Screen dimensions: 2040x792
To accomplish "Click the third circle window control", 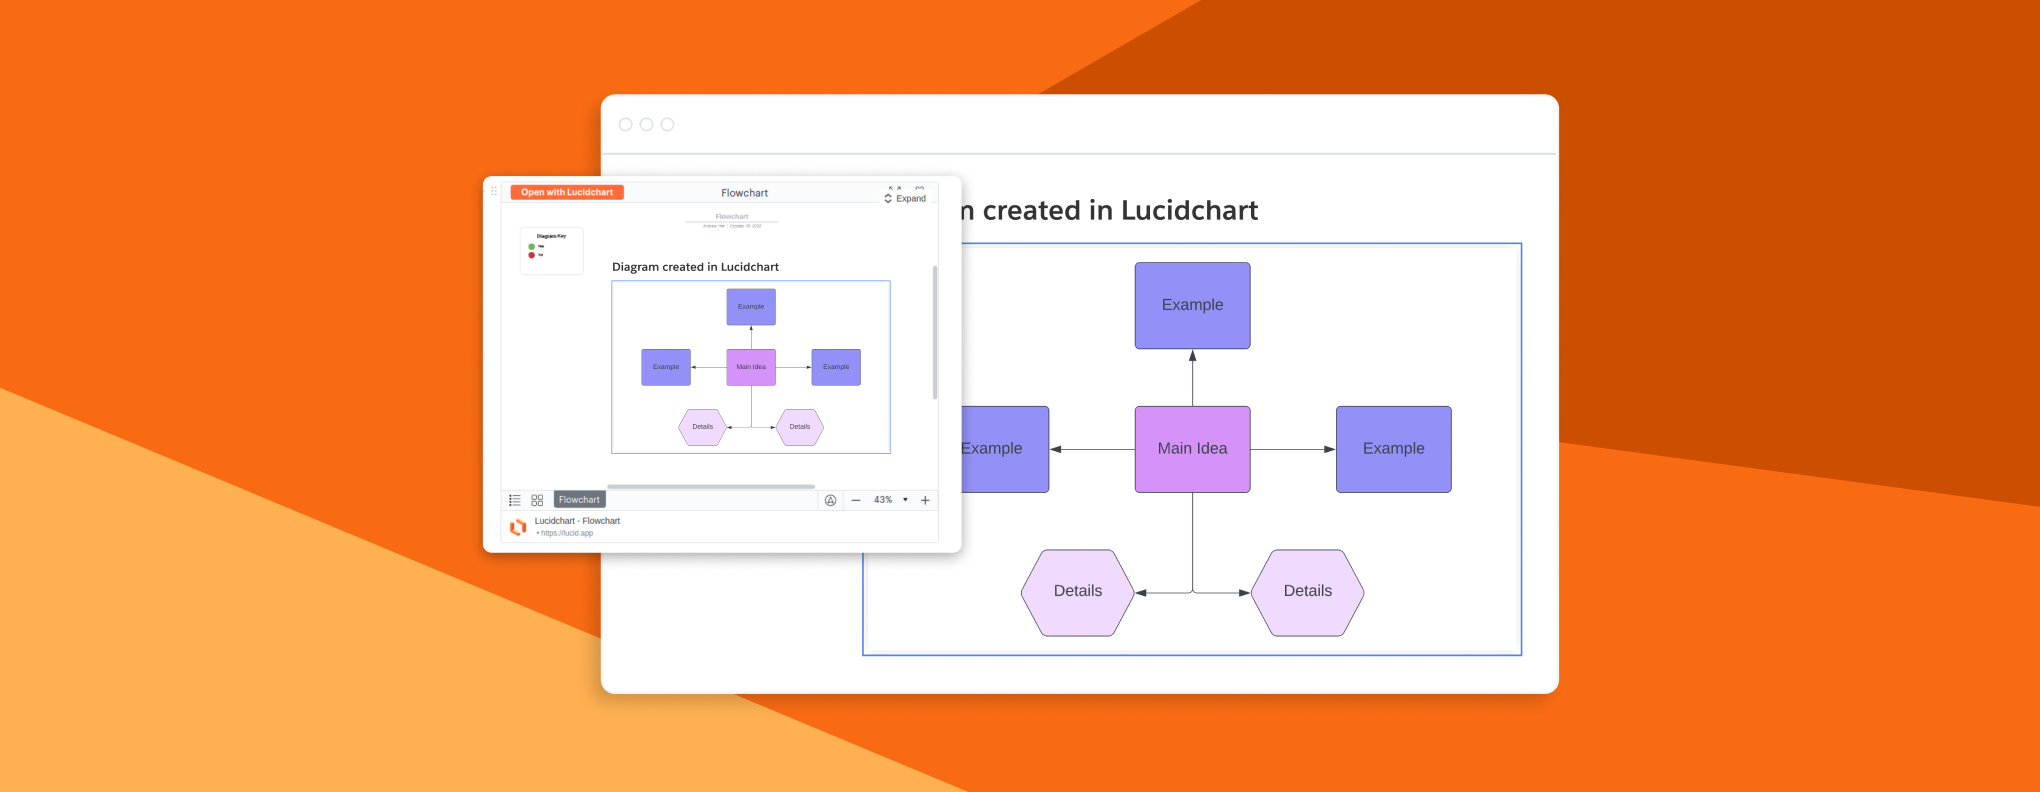I will [x=668, y=124].
